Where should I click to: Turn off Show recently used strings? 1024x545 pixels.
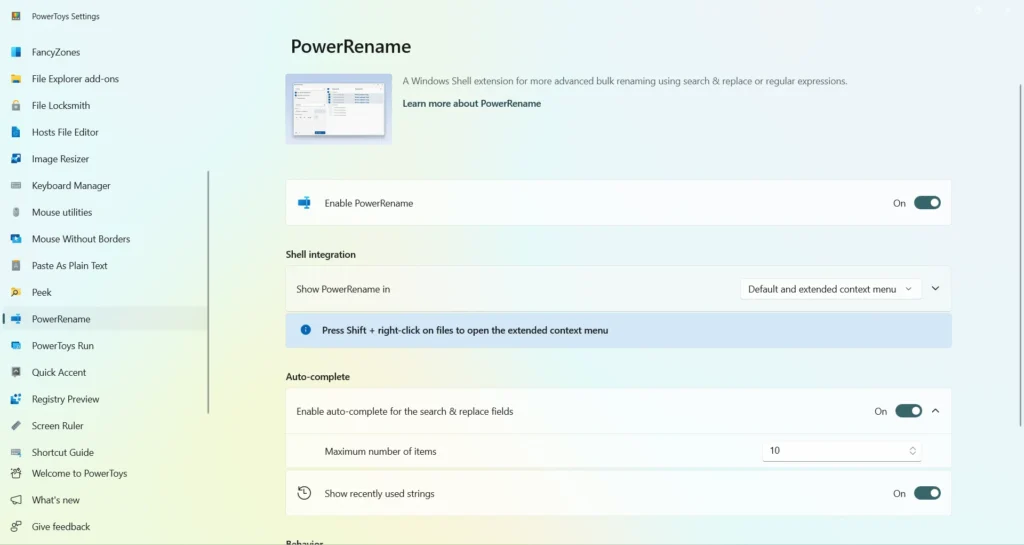pos(927,493)
